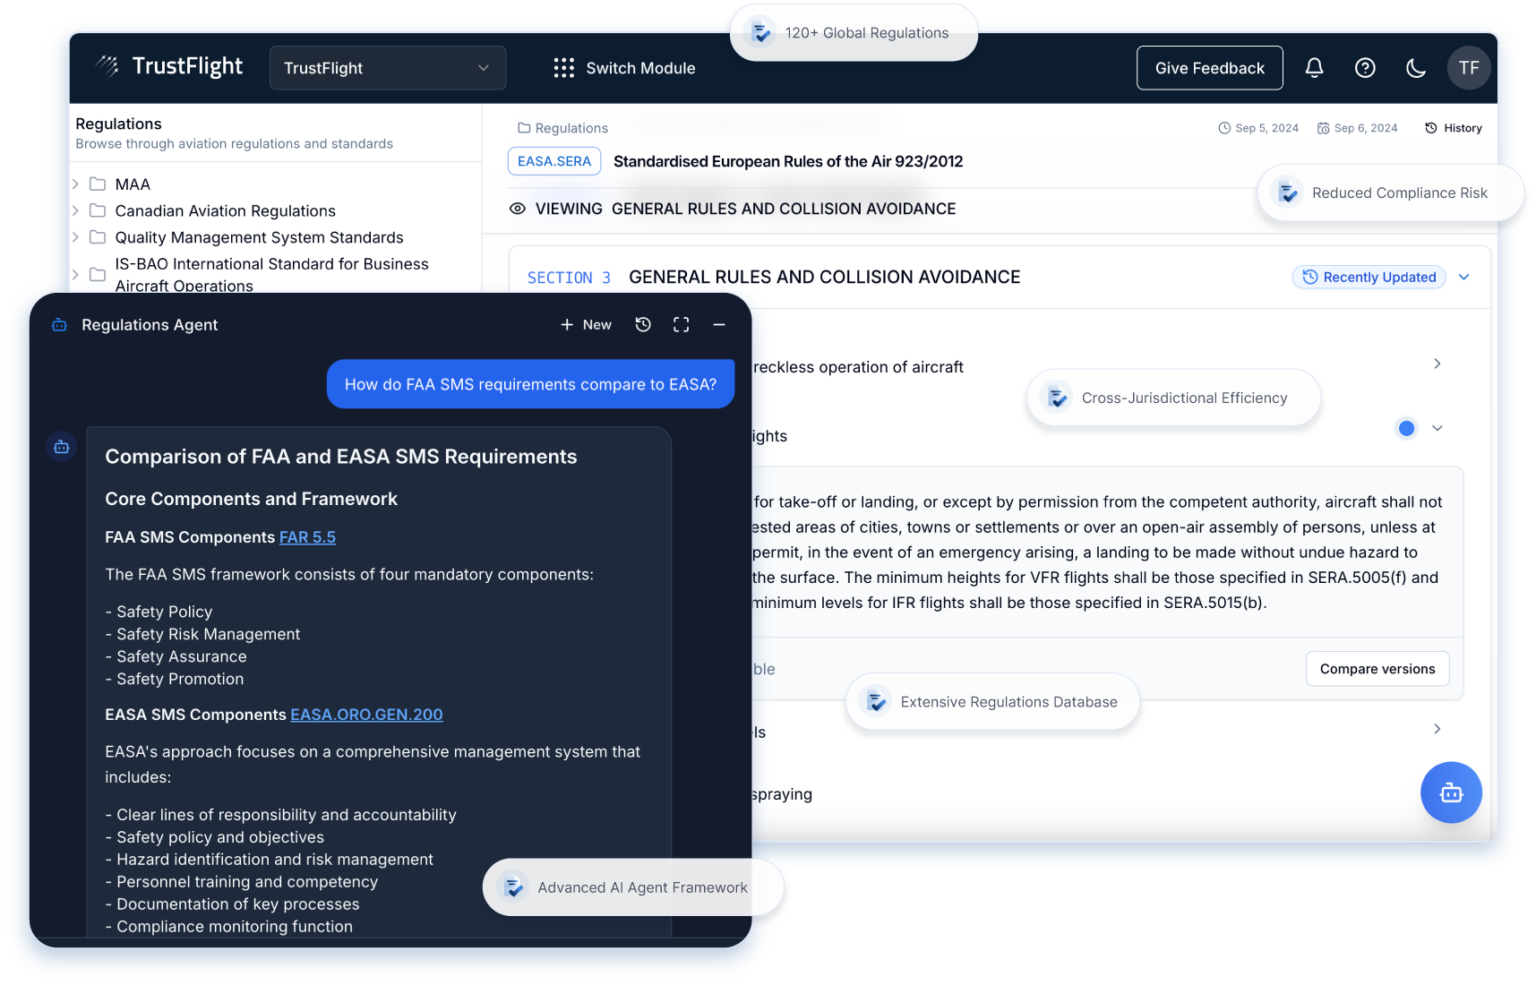Open the FAR 5.5 regulation link
1536x985 pixels.
(307, 537)
